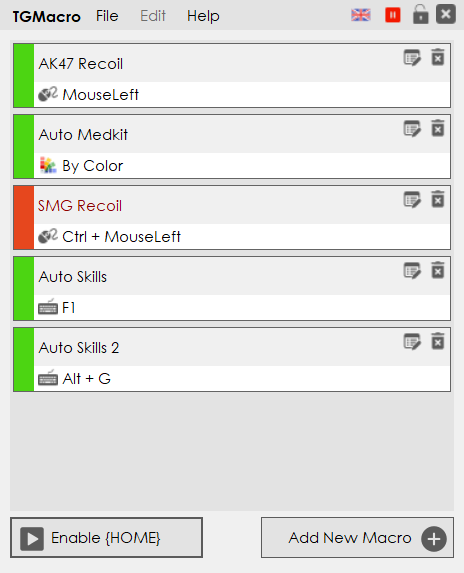Image resolution: width=464 pixels, height=573 pixels.
Task: Click the UK flag language icon
Action: (x=361, y=15)
